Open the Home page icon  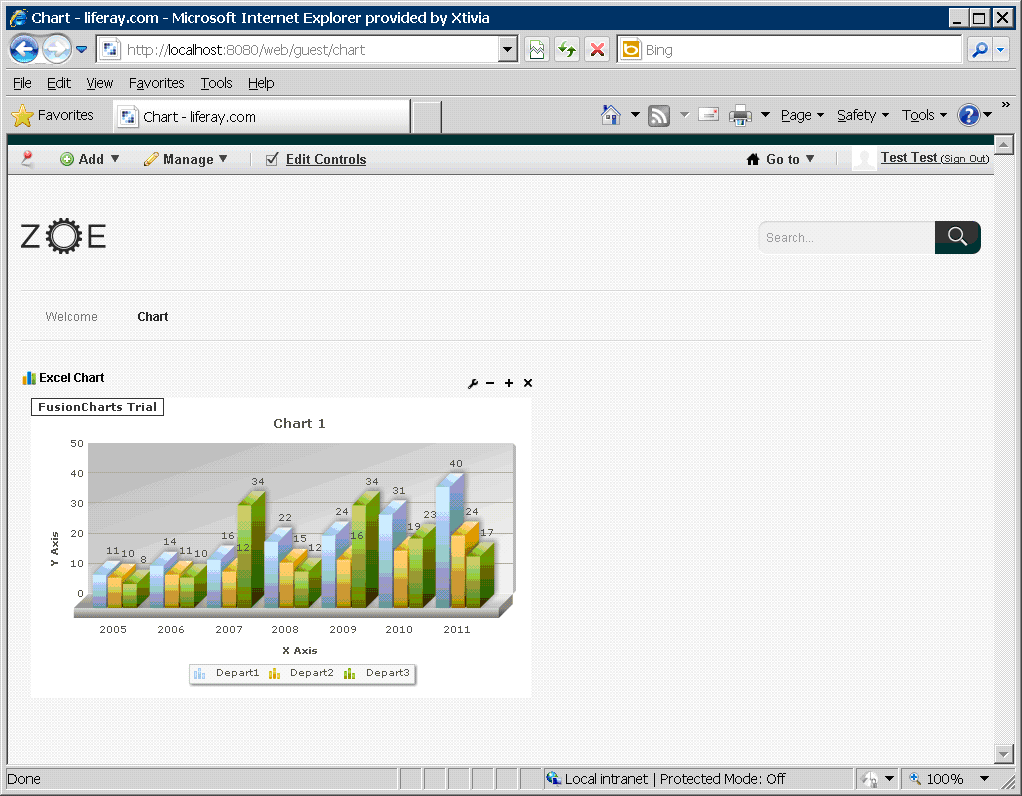[x=610, y=115]
